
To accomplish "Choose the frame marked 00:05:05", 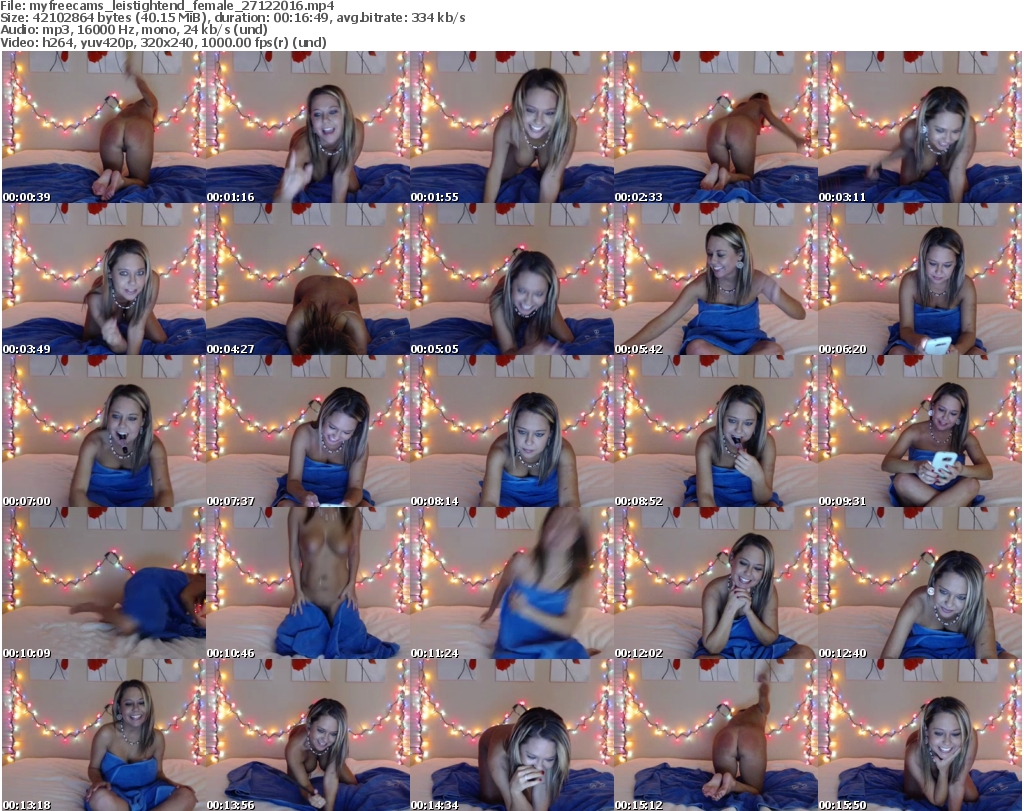I will (x=511, y=279).
